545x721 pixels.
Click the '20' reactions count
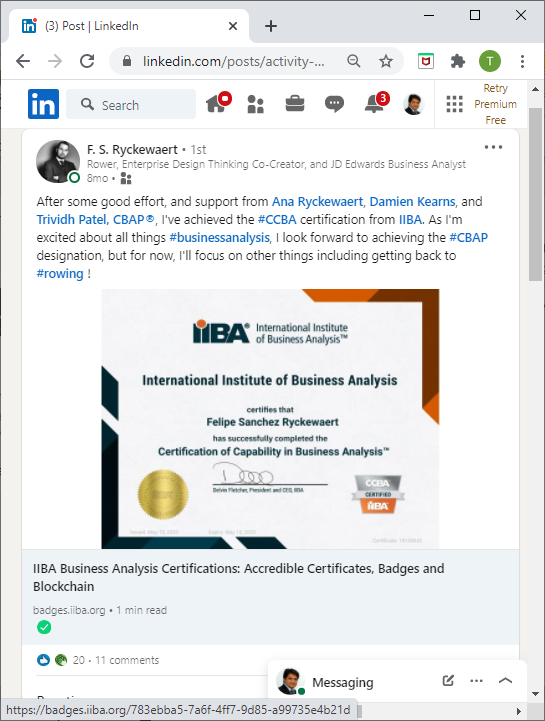[x=79, y=660]
